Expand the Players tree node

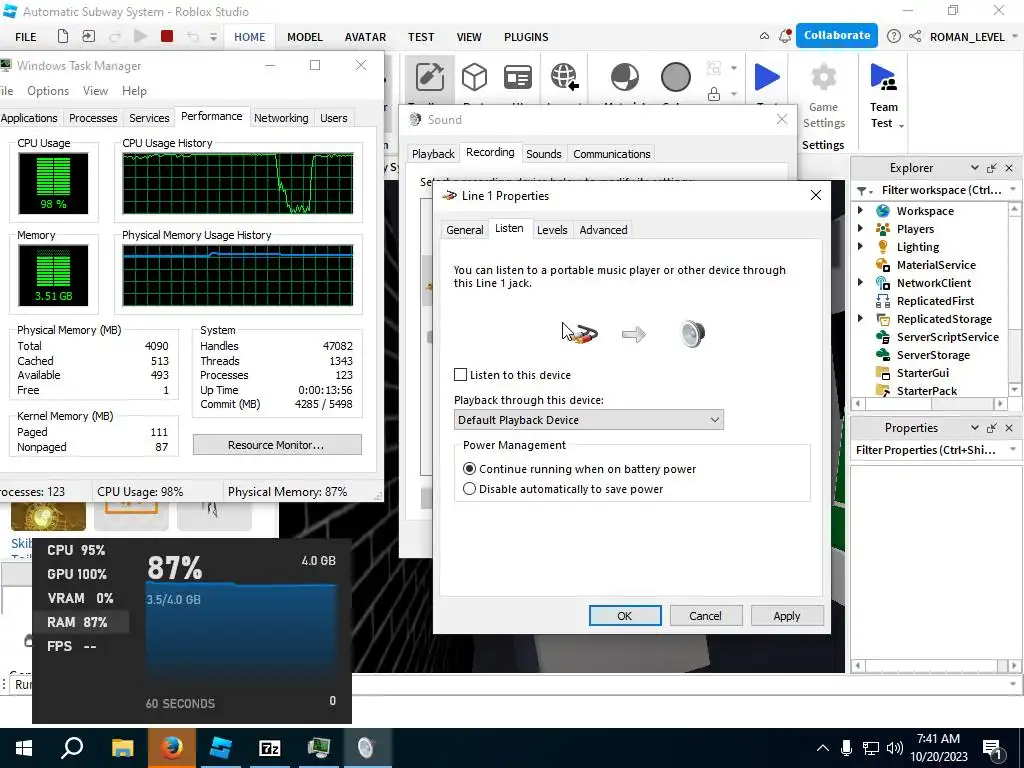(860, 229)
